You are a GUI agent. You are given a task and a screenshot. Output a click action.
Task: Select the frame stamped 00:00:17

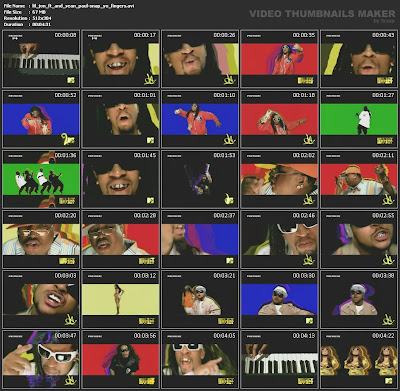coord(120,59)
